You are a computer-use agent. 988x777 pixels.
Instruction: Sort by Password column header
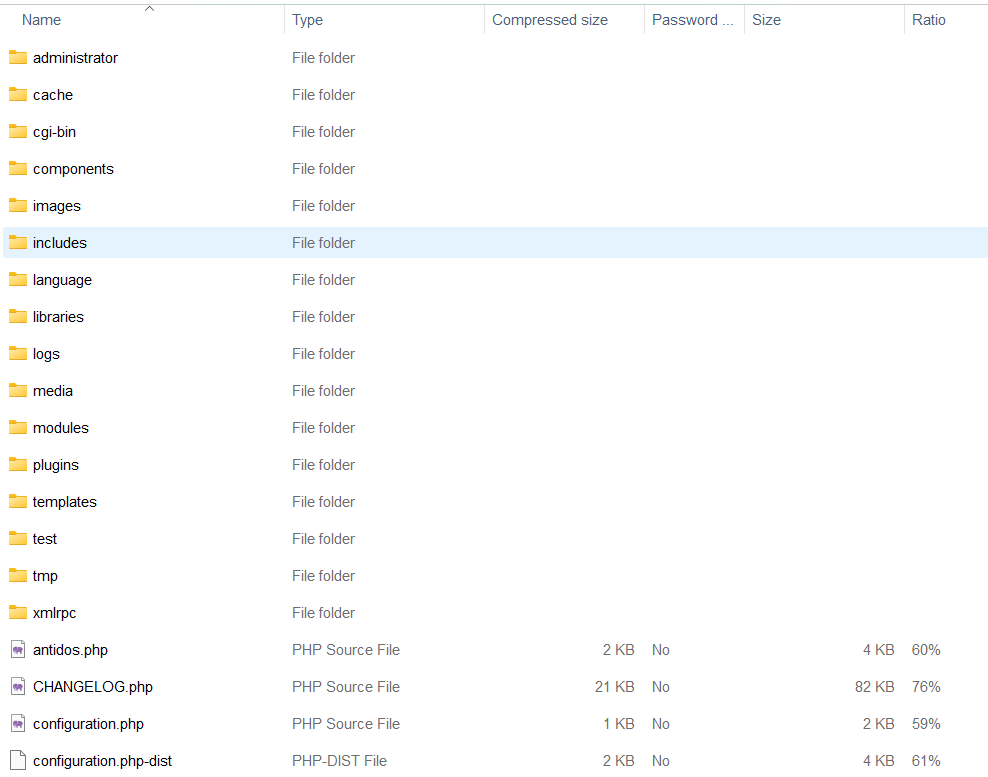[692, 20]
